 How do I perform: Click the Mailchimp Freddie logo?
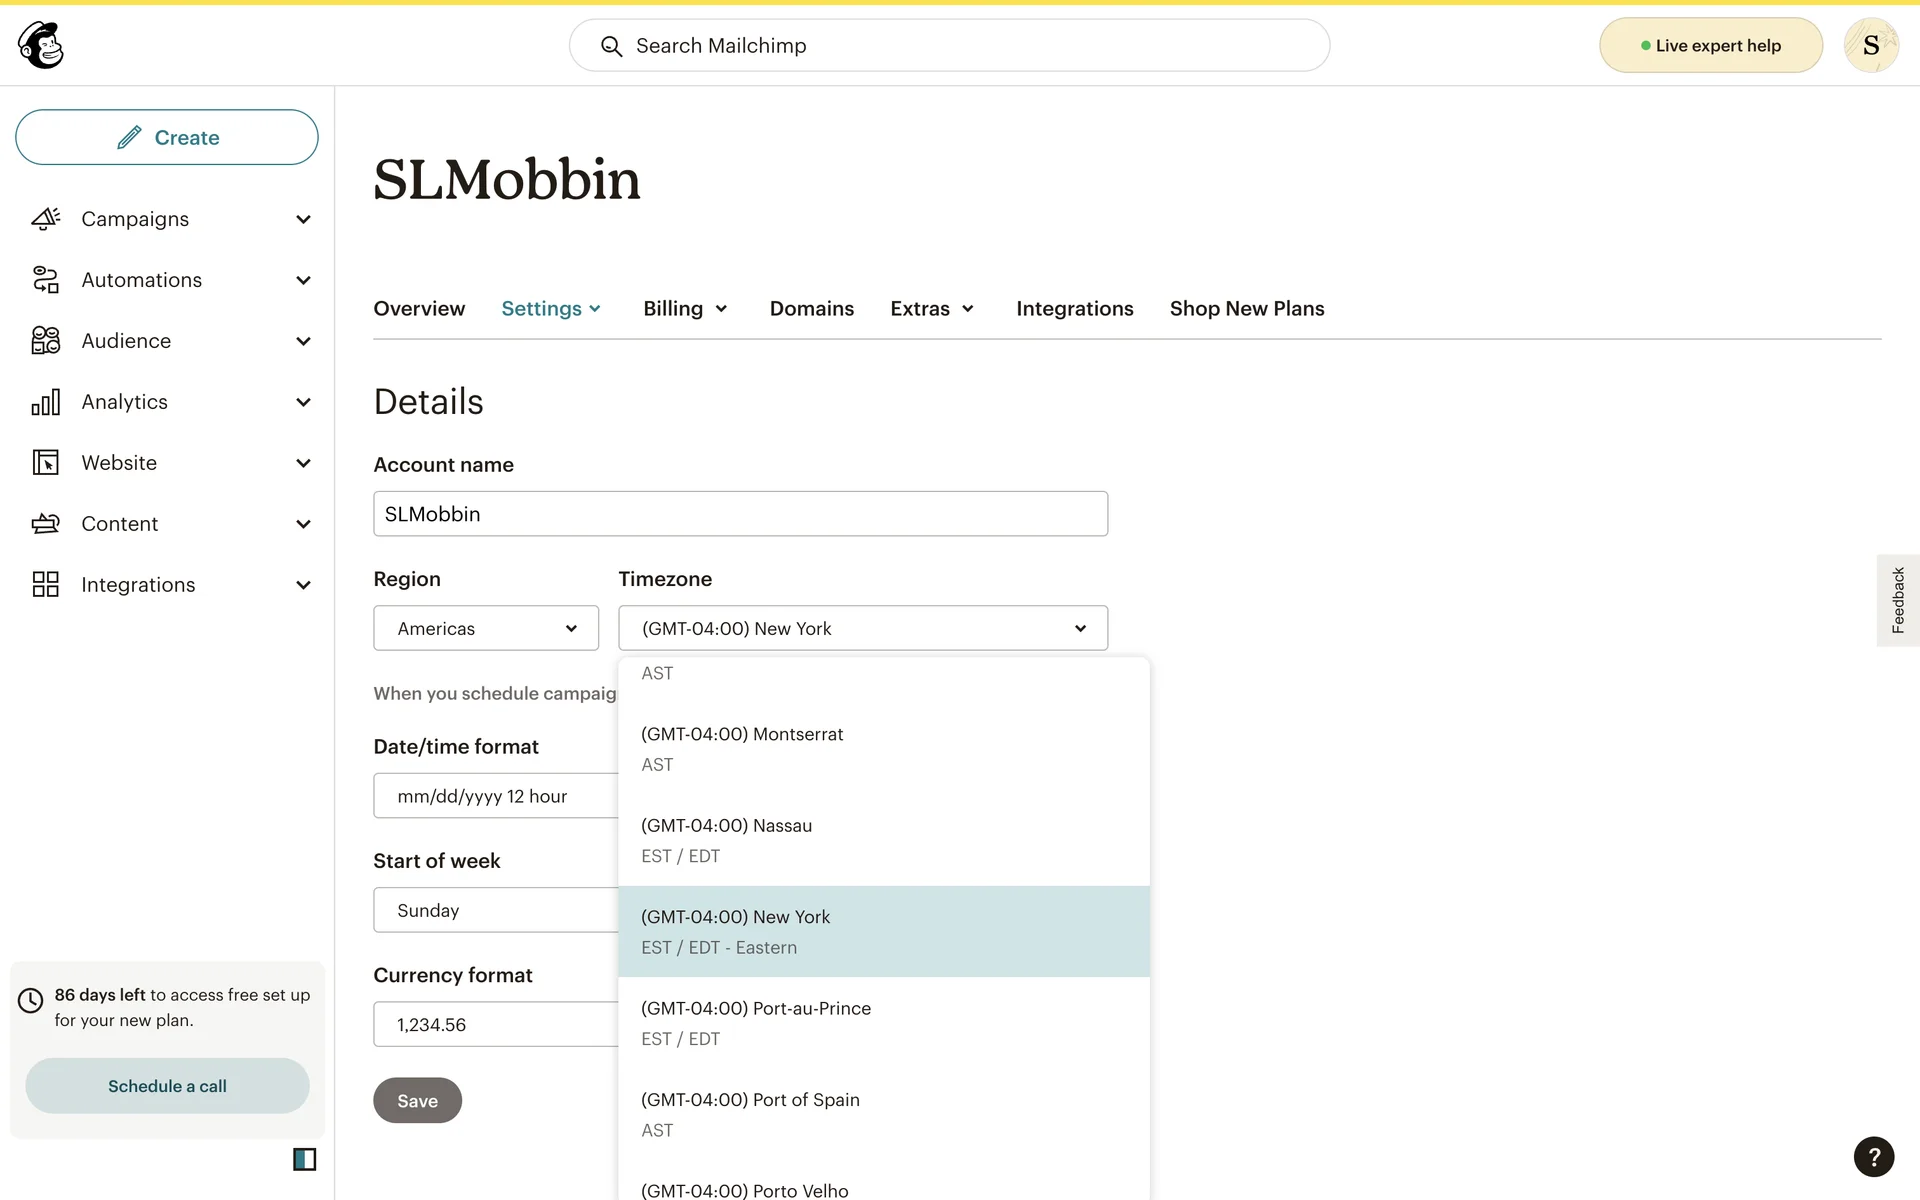click(41, 45)
